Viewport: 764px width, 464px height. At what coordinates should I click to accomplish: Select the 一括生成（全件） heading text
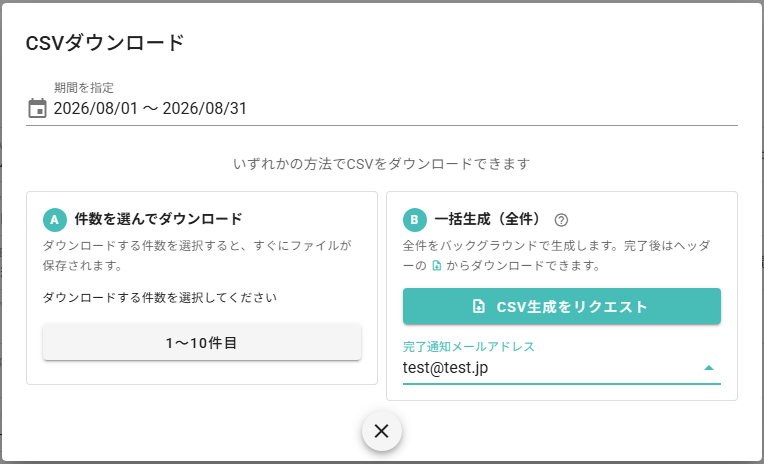(x=487, y=219)
